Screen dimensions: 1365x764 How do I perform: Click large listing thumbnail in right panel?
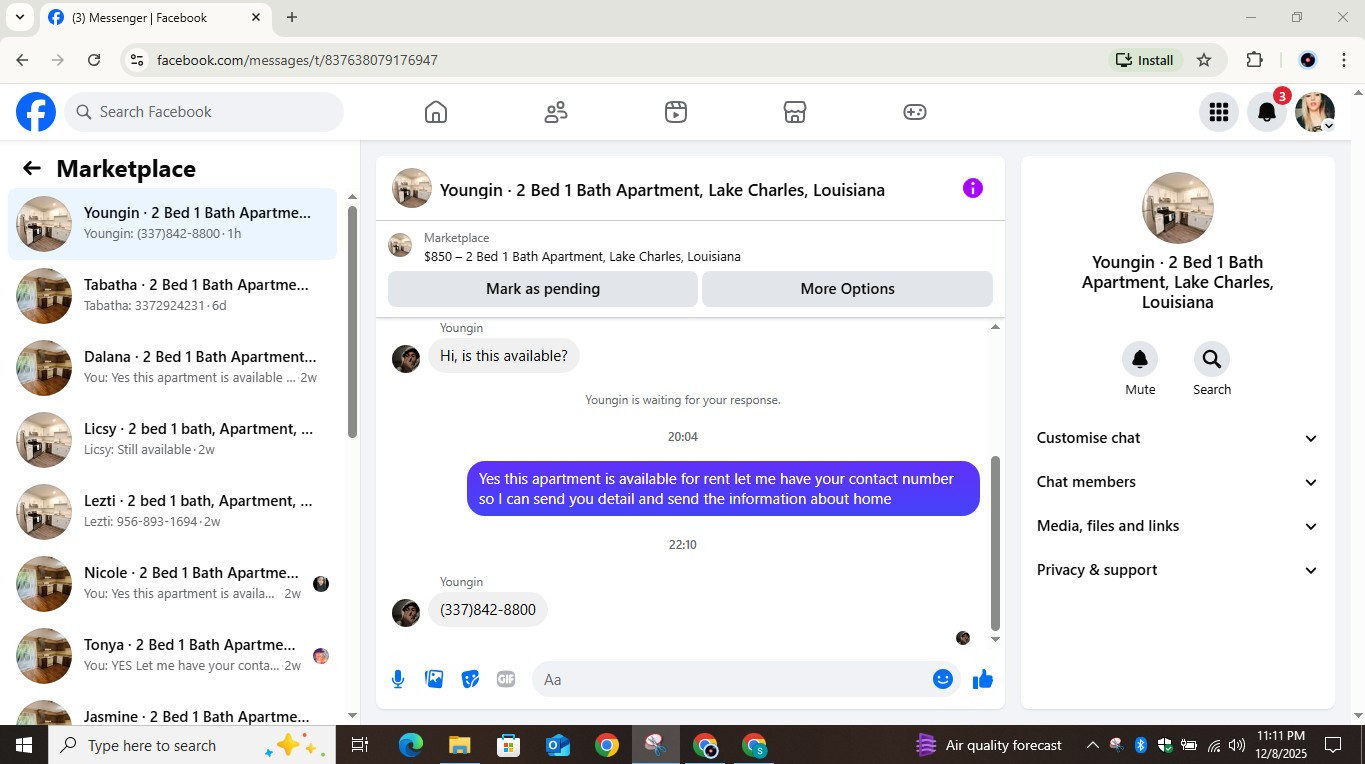[x=1178, y=208]
